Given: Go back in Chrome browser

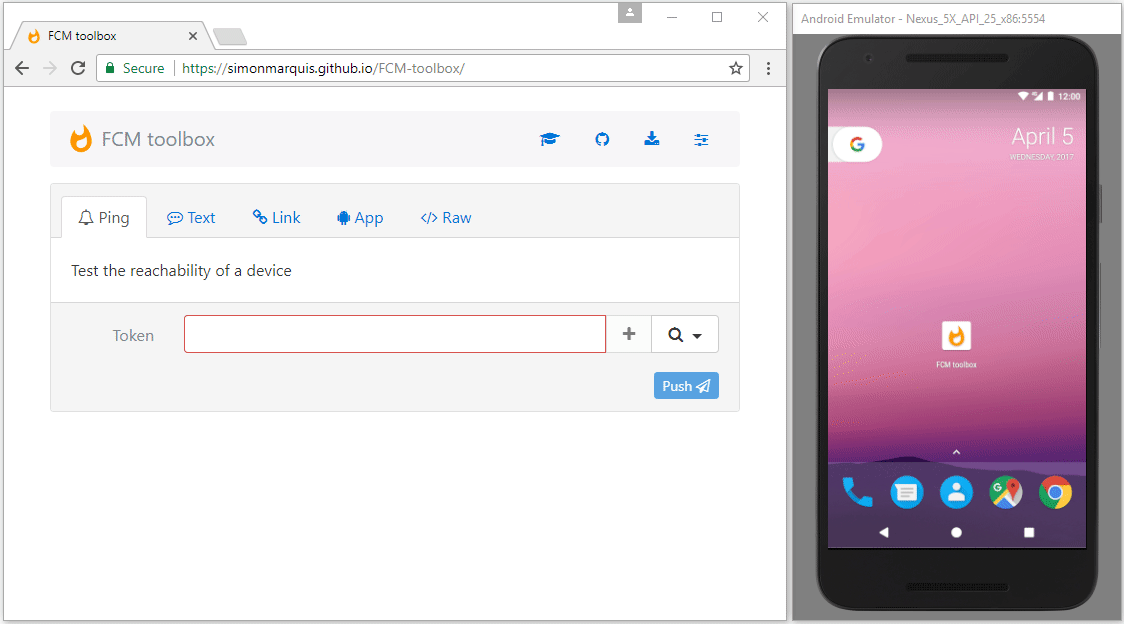Looking at the screenshot, I should (22, 68).
